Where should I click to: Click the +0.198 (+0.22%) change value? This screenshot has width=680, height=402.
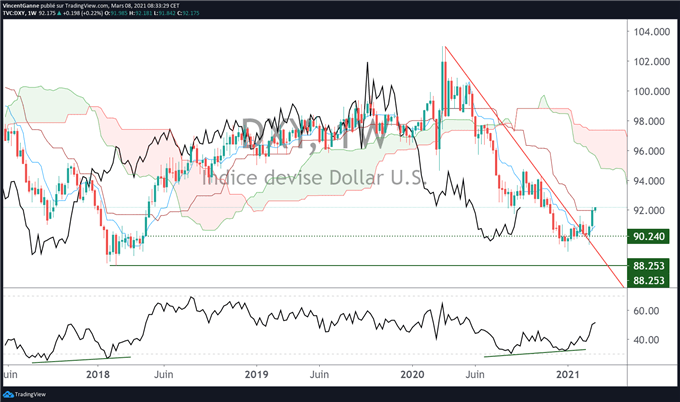(x=83, y=13)
